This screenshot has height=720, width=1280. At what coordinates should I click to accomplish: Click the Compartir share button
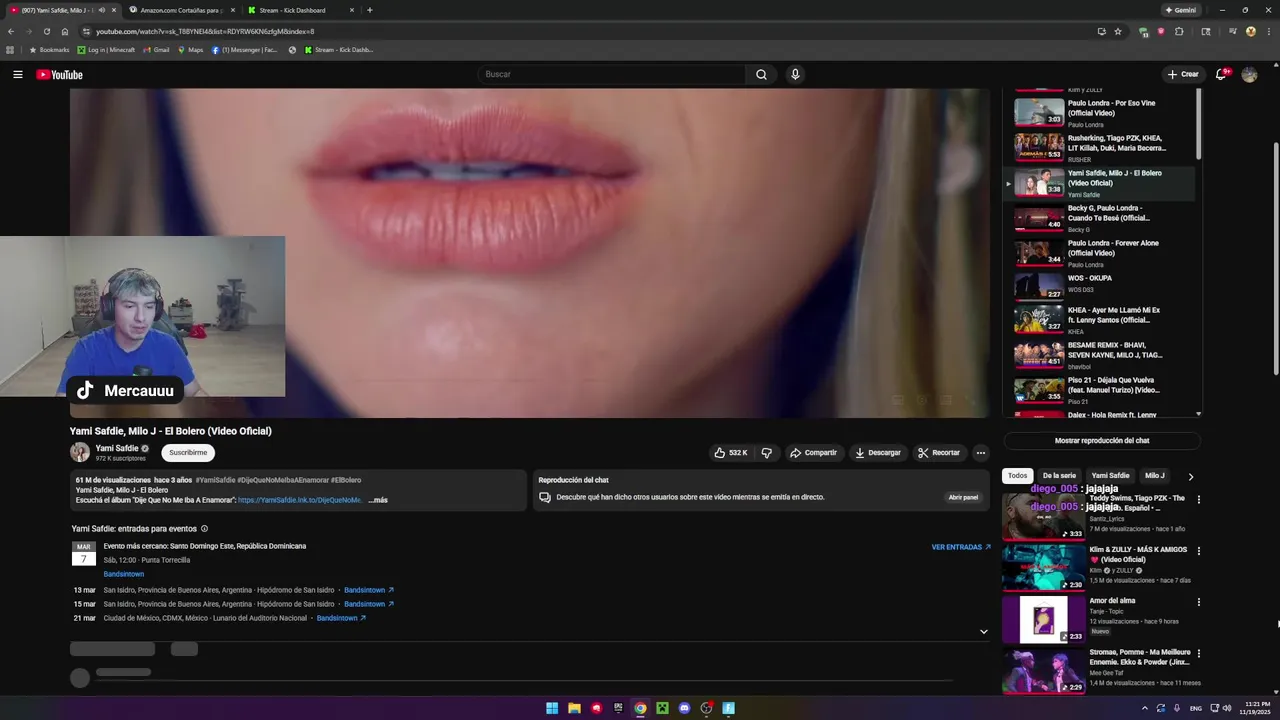coord(814,453)
